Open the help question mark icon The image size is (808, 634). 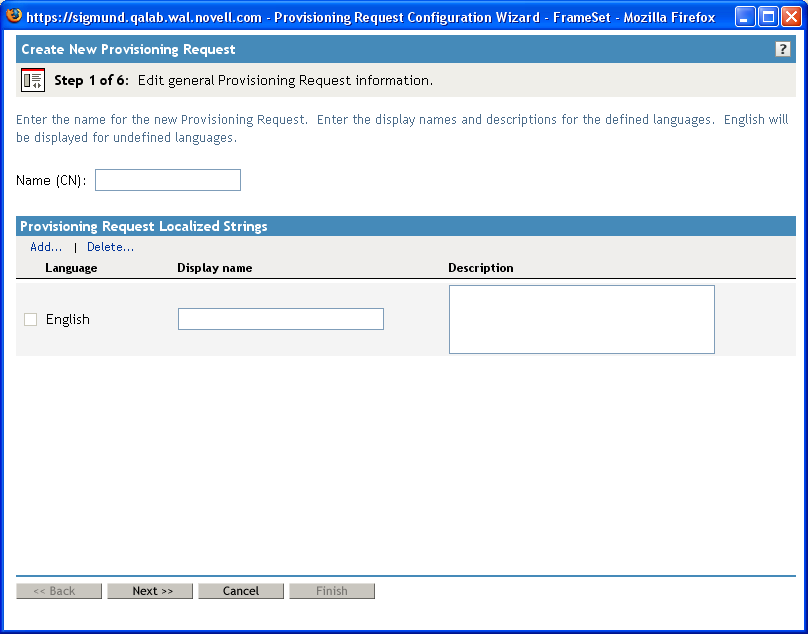(x=782, y=49)
